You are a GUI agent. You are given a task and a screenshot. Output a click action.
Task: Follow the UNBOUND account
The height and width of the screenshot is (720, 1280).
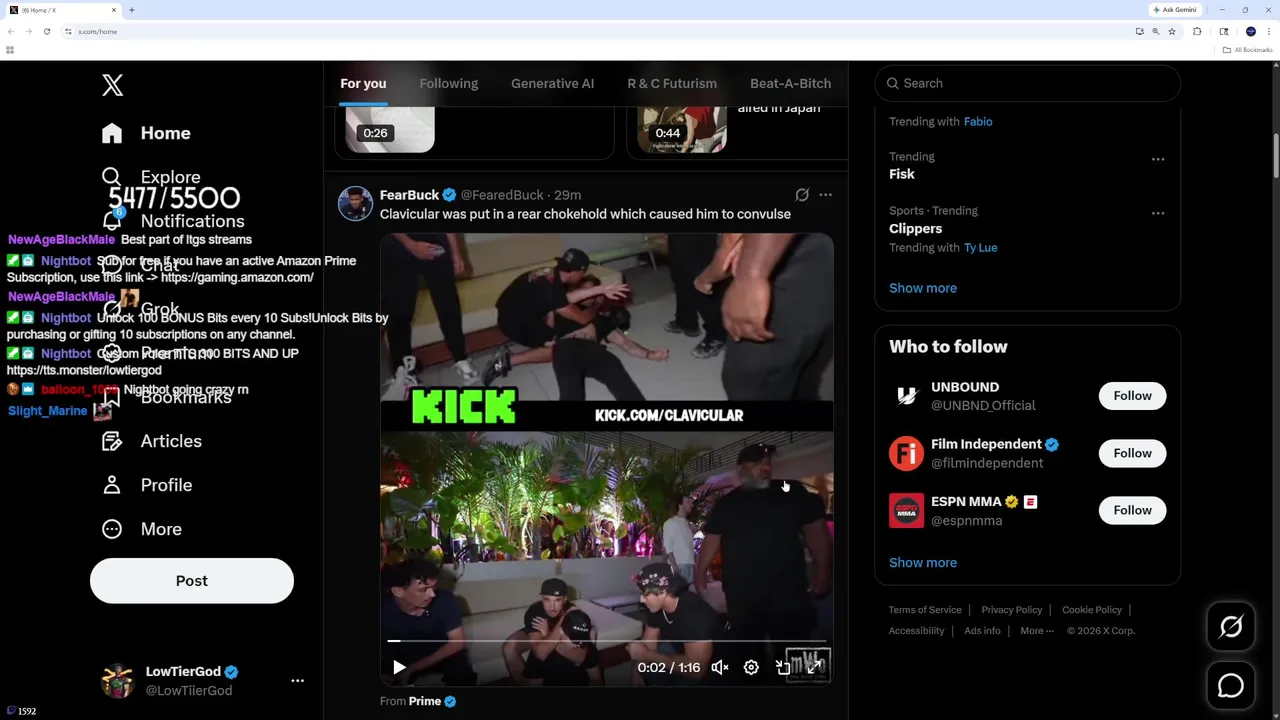click(x=1133, y=396)
